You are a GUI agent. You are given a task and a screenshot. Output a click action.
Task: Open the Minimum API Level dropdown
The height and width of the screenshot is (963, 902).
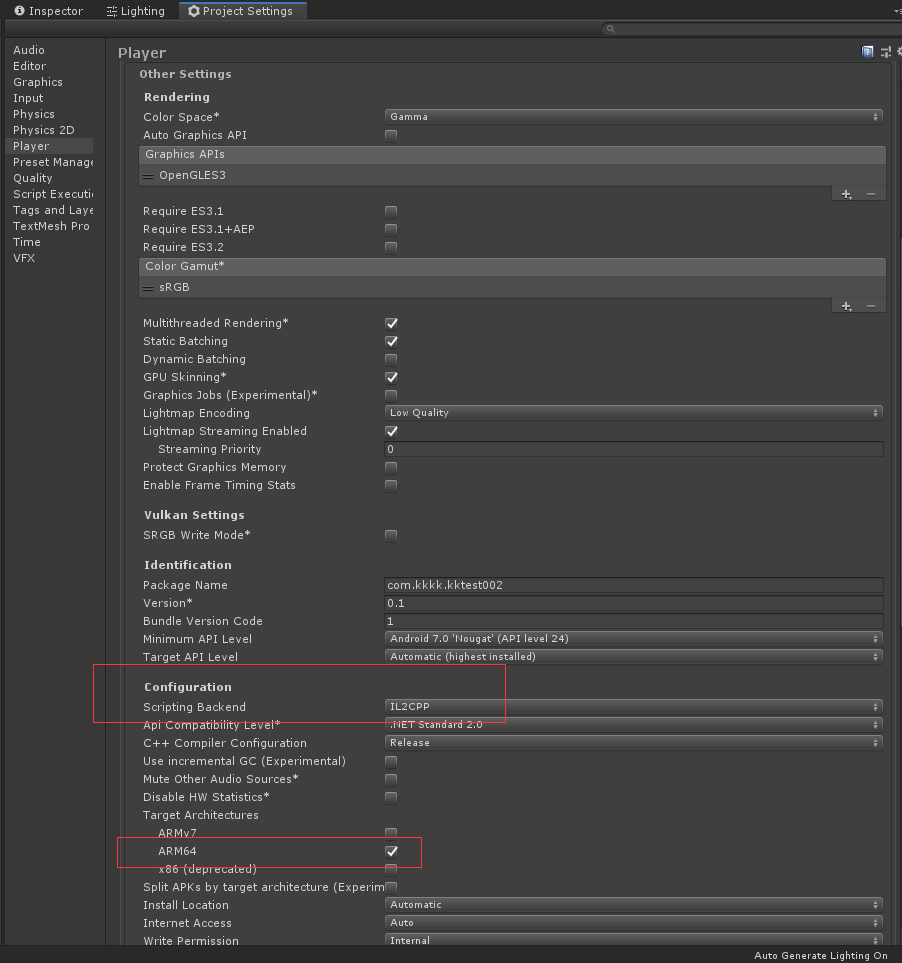pyautogui.click(x=633, y=638)
